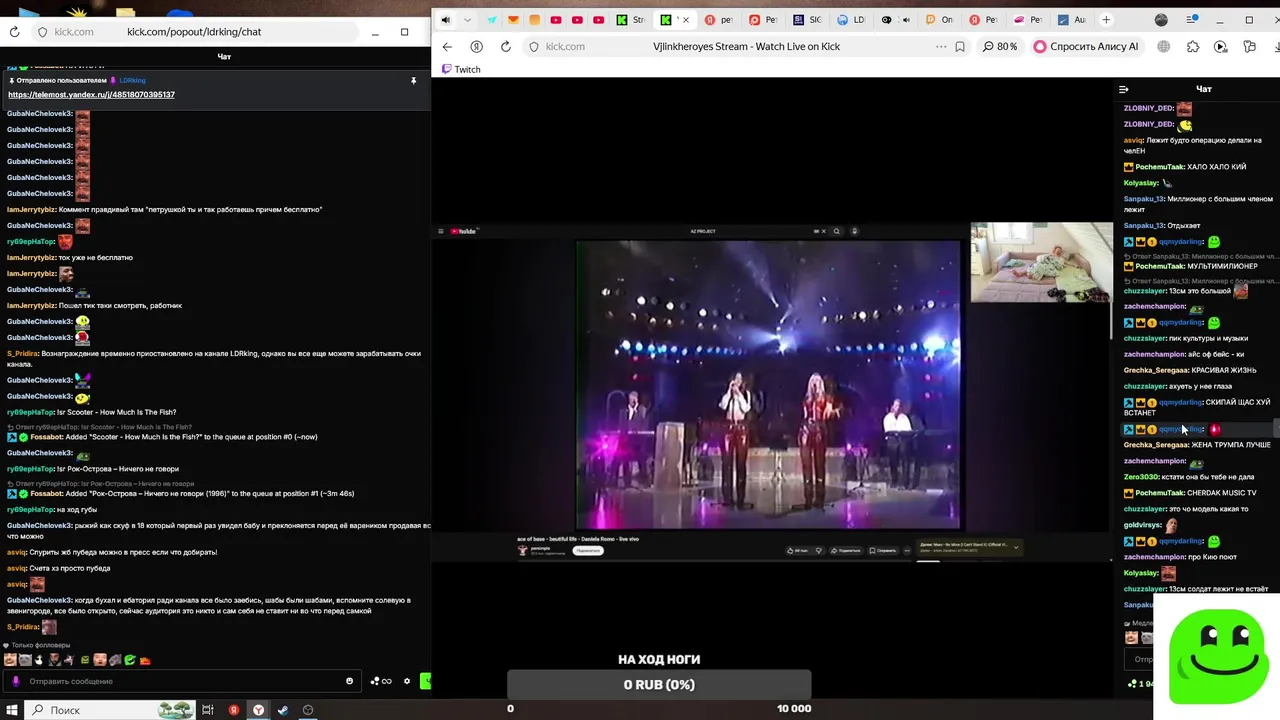Pick the first face emote in quick row
The width and height of the screenshot is (1280, 720).
(10, 660)
